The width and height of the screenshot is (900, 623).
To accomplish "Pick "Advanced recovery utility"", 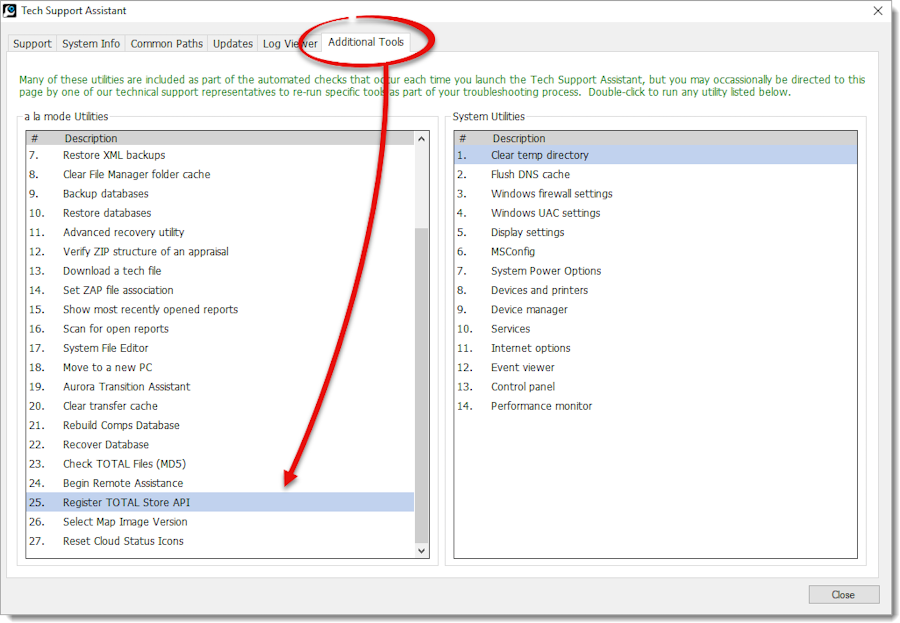I will (x=220, y=233).
